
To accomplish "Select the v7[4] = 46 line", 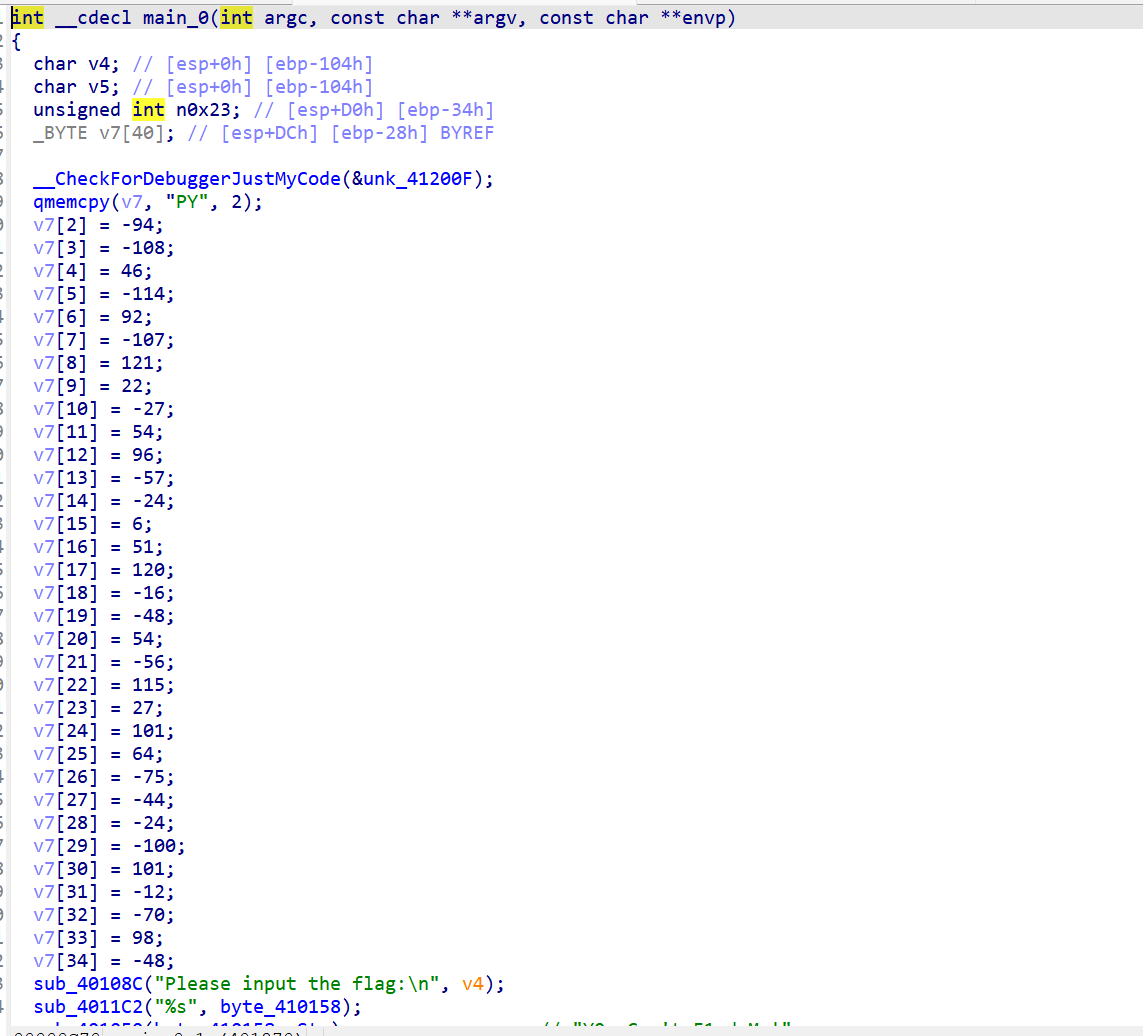I will (93, 270).
